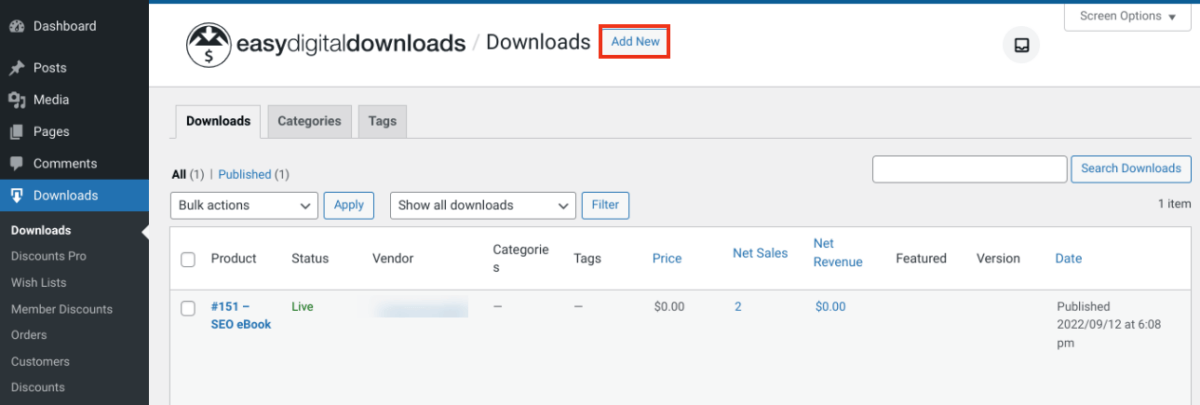The height and width of the screenshot is (405, 1200).
Task: Click the Pages icon in sidebar
Action: [16, 132]
